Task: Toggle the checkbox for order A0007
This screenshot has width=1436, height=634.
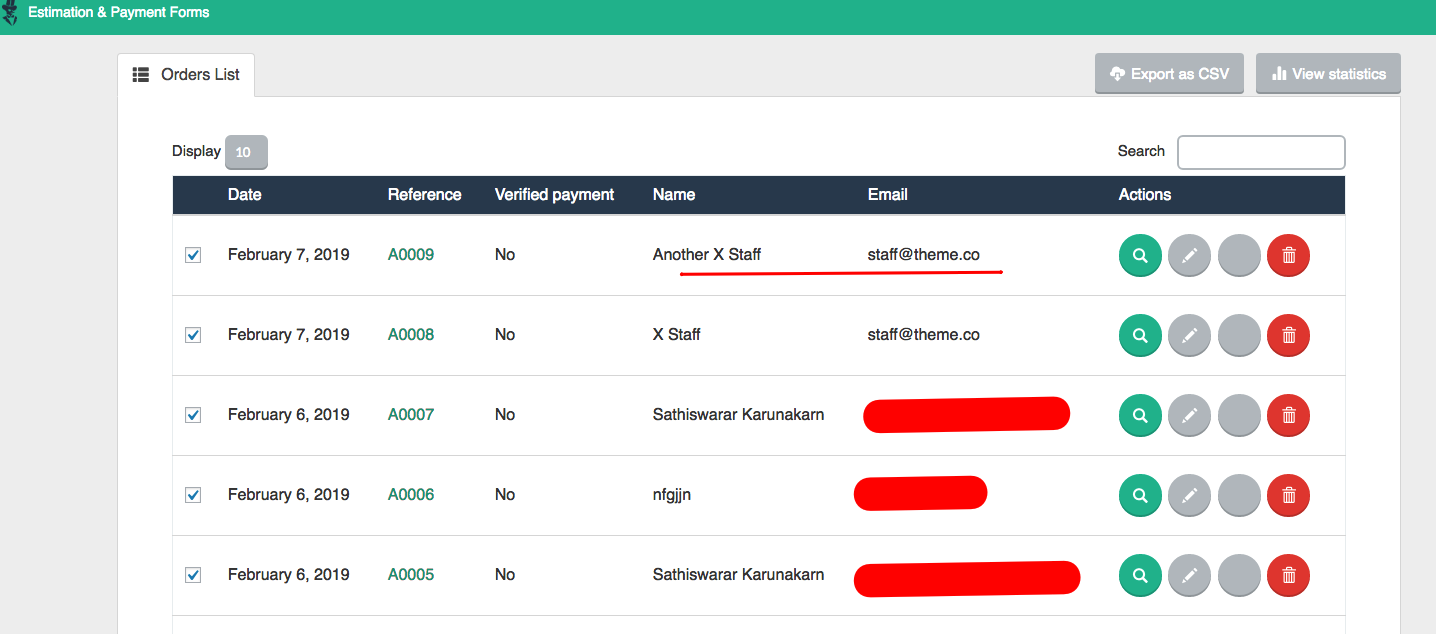Action: pos(193,415)
